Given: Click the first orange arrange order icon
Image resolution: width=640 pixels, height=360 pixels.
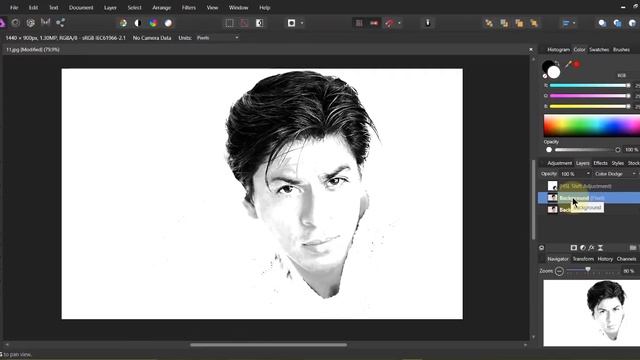Looking at the screenshot, I should 489,23.
